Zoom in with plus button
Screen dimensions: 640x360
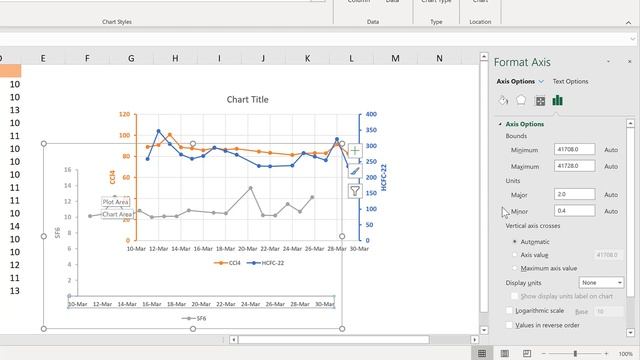pos(607,354)
